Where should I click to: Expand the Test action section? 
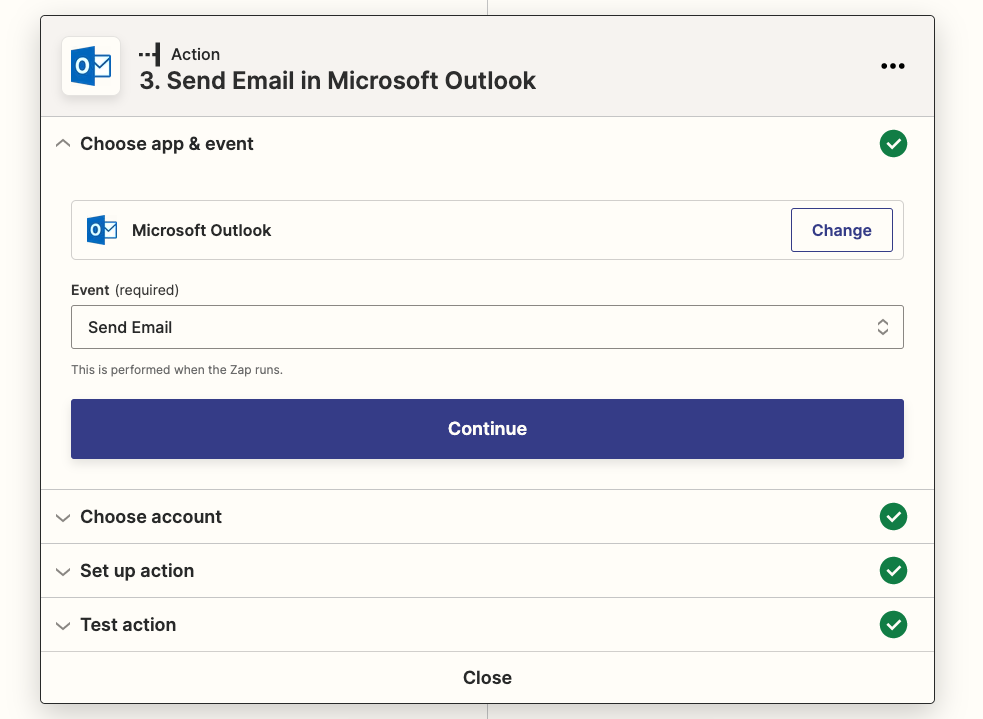[x=63, y=626]
